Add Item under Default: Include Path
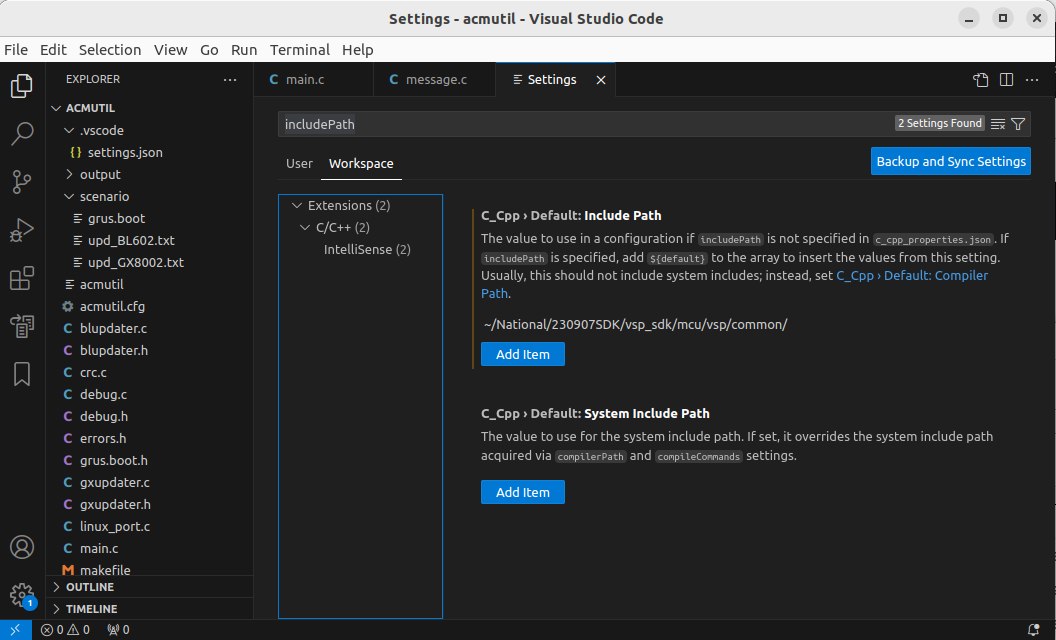Screen dimensions: 1056x640 523,354
